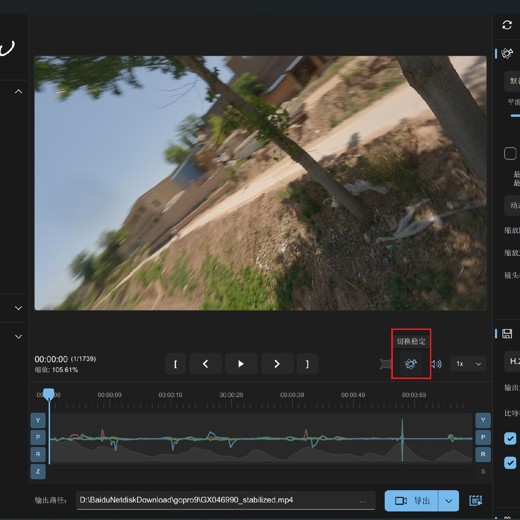520x520 pixels.
Task: Open the export queue icon beside the export button
Action: pos(476,500)
